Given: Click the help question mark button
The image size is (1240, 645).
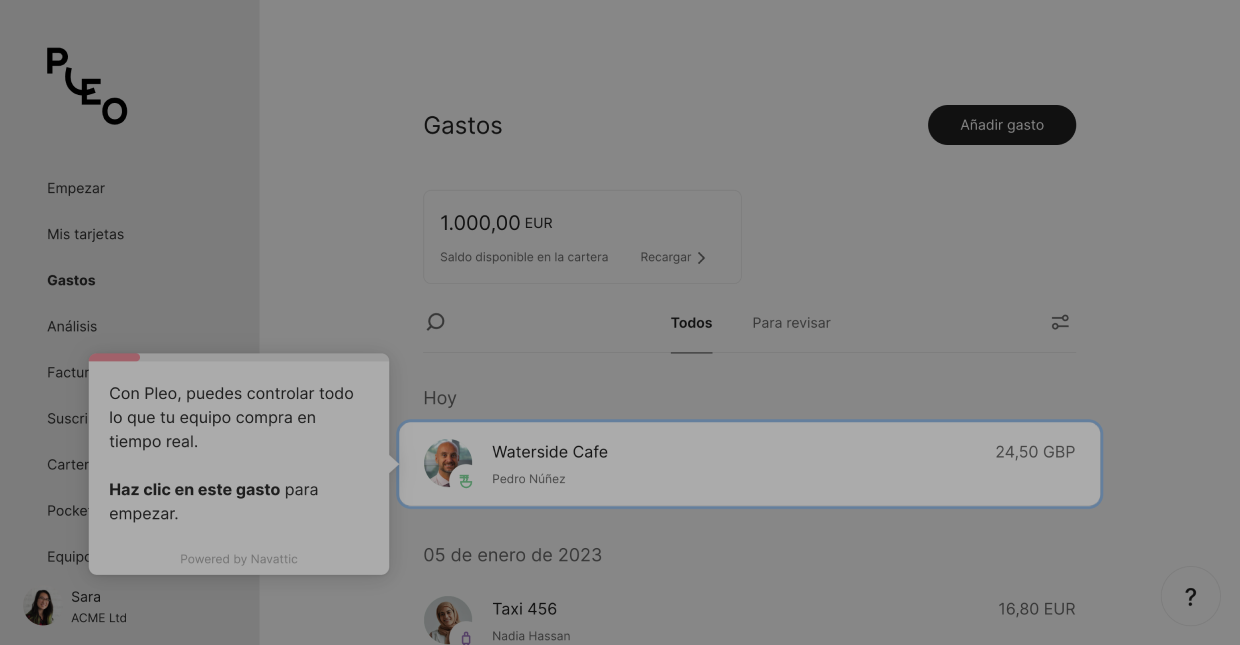Looking at the screenshot, I should (x=1190, y=597).
